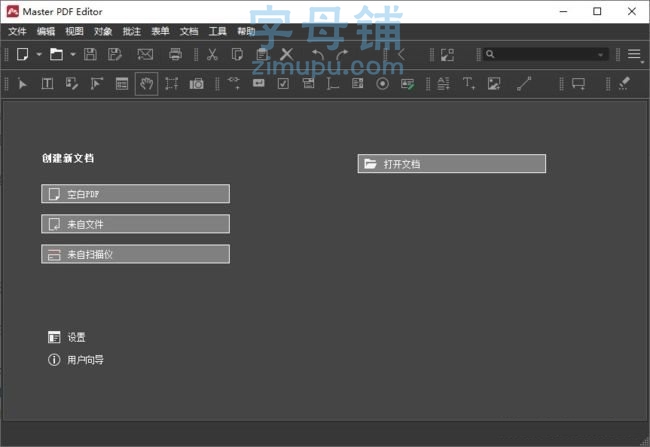
Task: Maximize the Master PDF Editor window
Action: point(597,11)
